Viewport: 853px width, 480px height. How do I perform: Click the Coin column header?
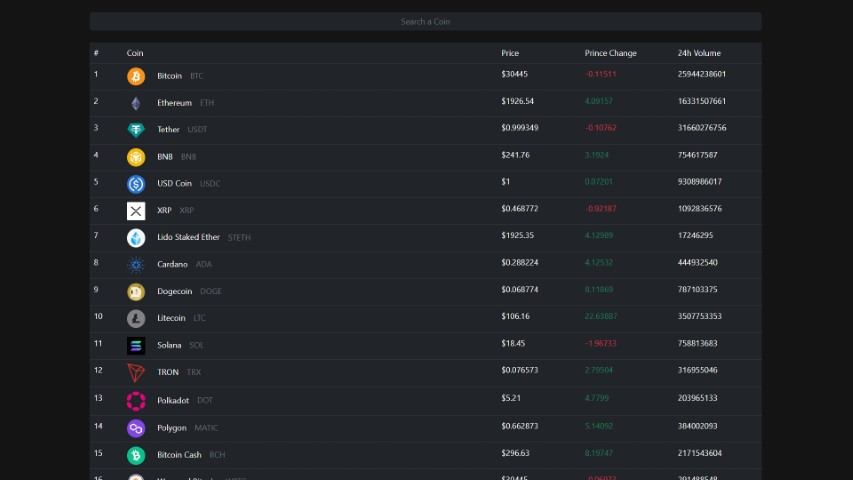[x=135, y=53]
